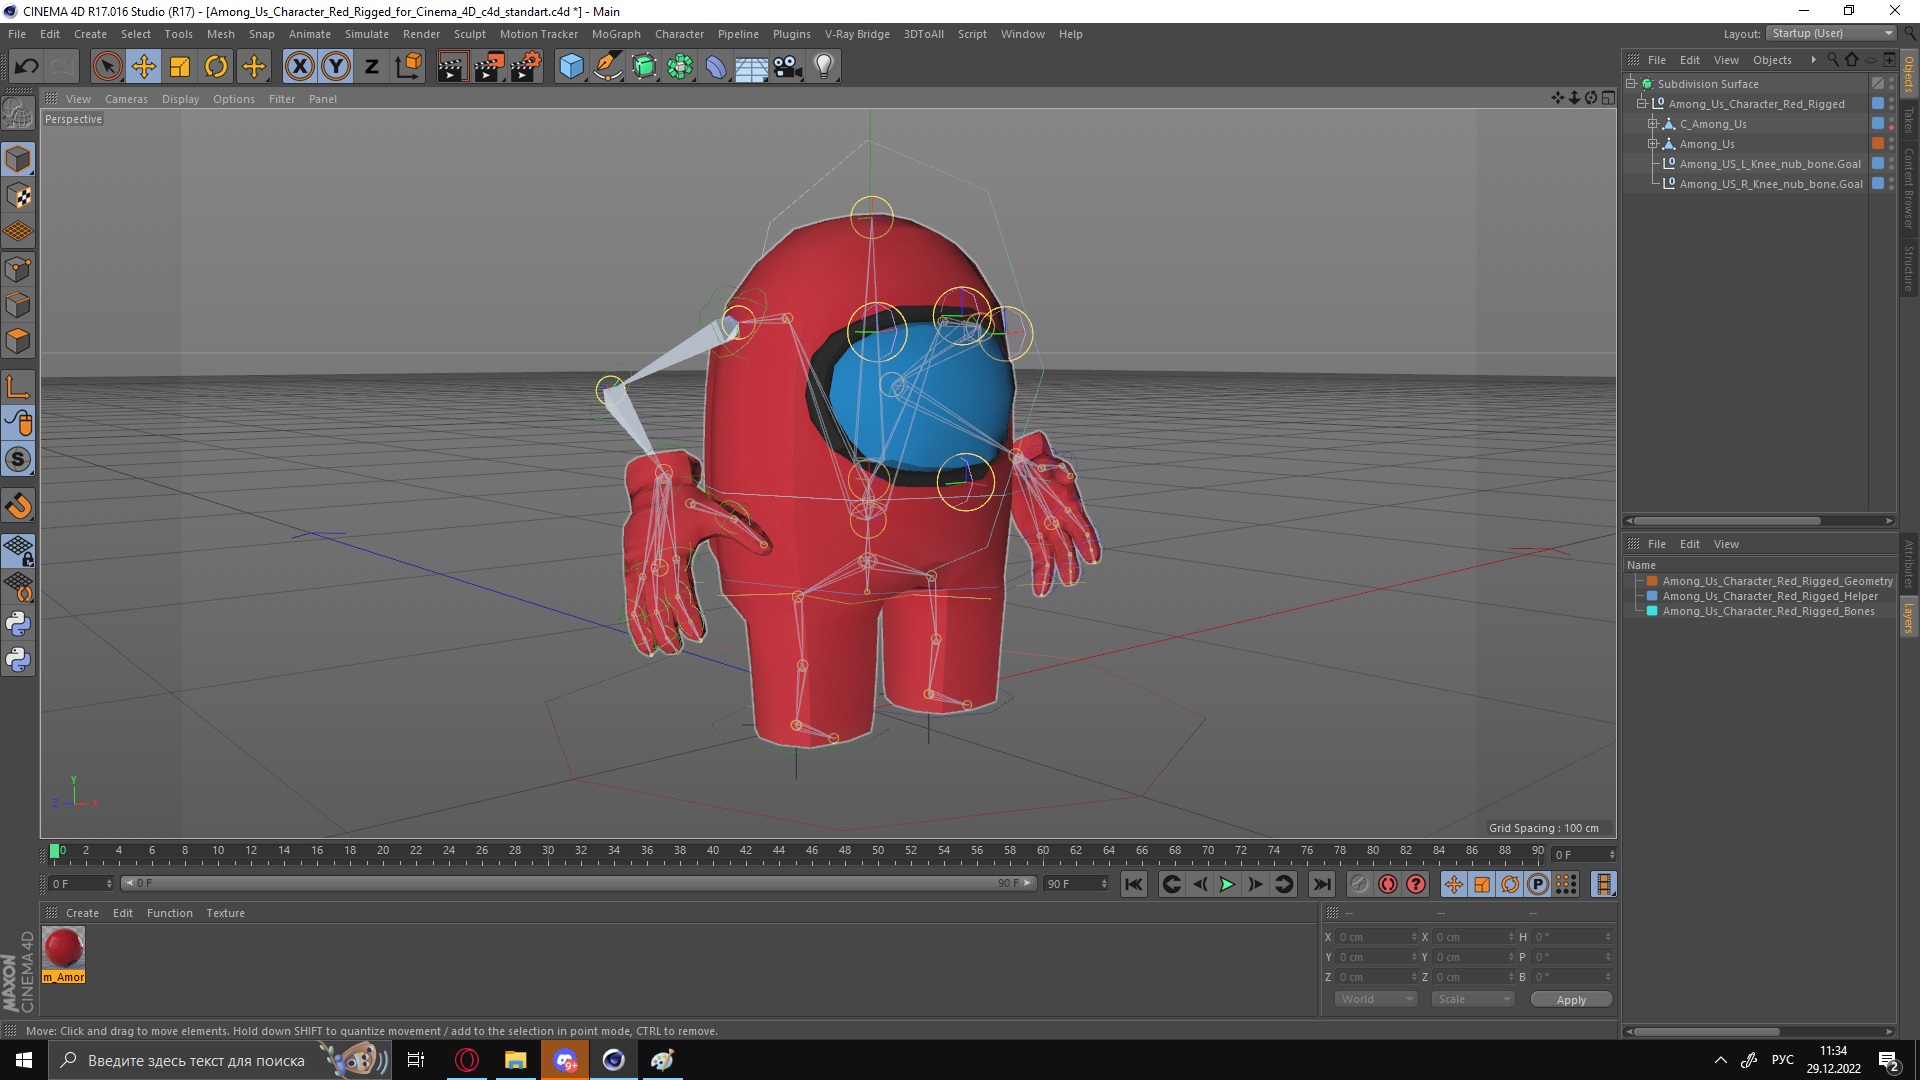Switch to Points mode
This screenshot has height=1080, width=1920.
tap(18, 269)
